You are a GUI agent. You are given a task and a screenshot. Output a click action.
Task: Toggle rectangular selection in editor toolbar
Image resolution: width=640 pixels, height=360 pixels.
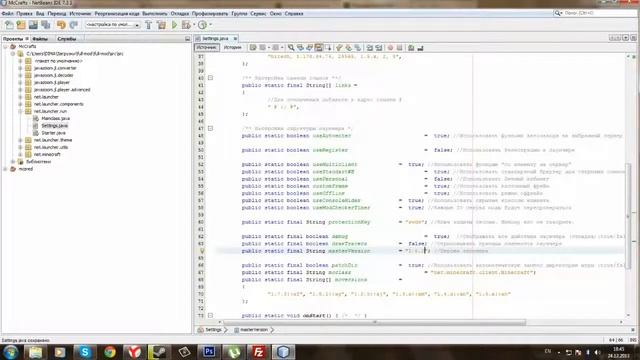click(x=328, y=48)
